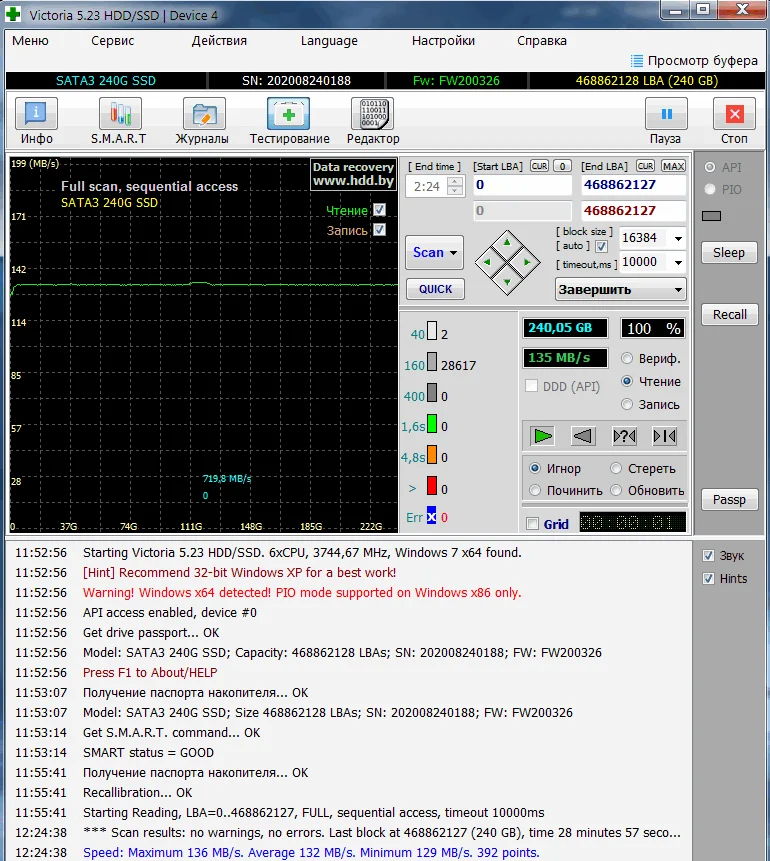
Task: Open the Действия menu
Action: 219,41
